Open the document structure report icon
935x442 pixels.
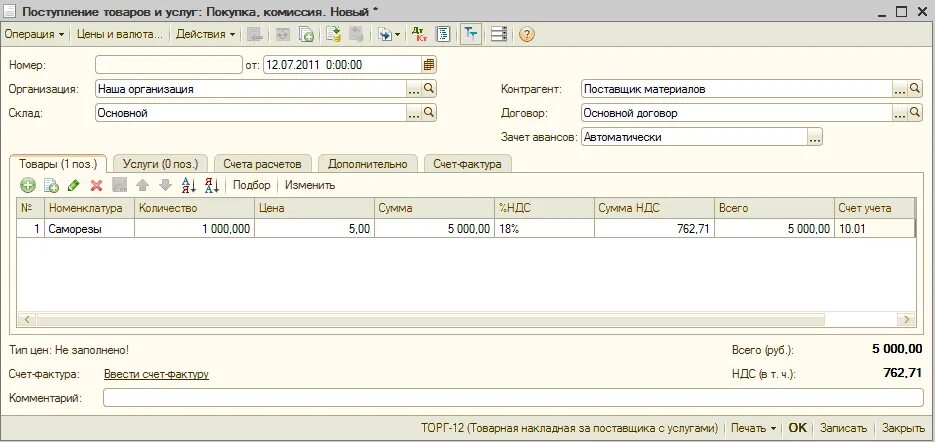tap(443, 35)
